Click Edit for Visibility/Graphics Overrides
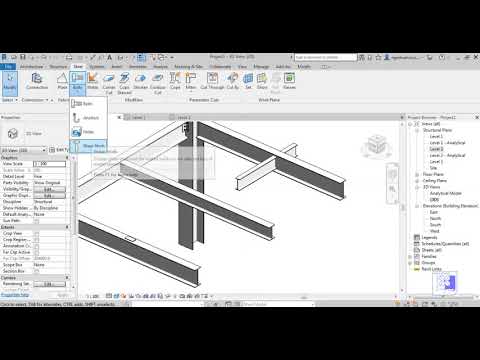Viewport: 480px width, 360px height. [x=49, y=189]
